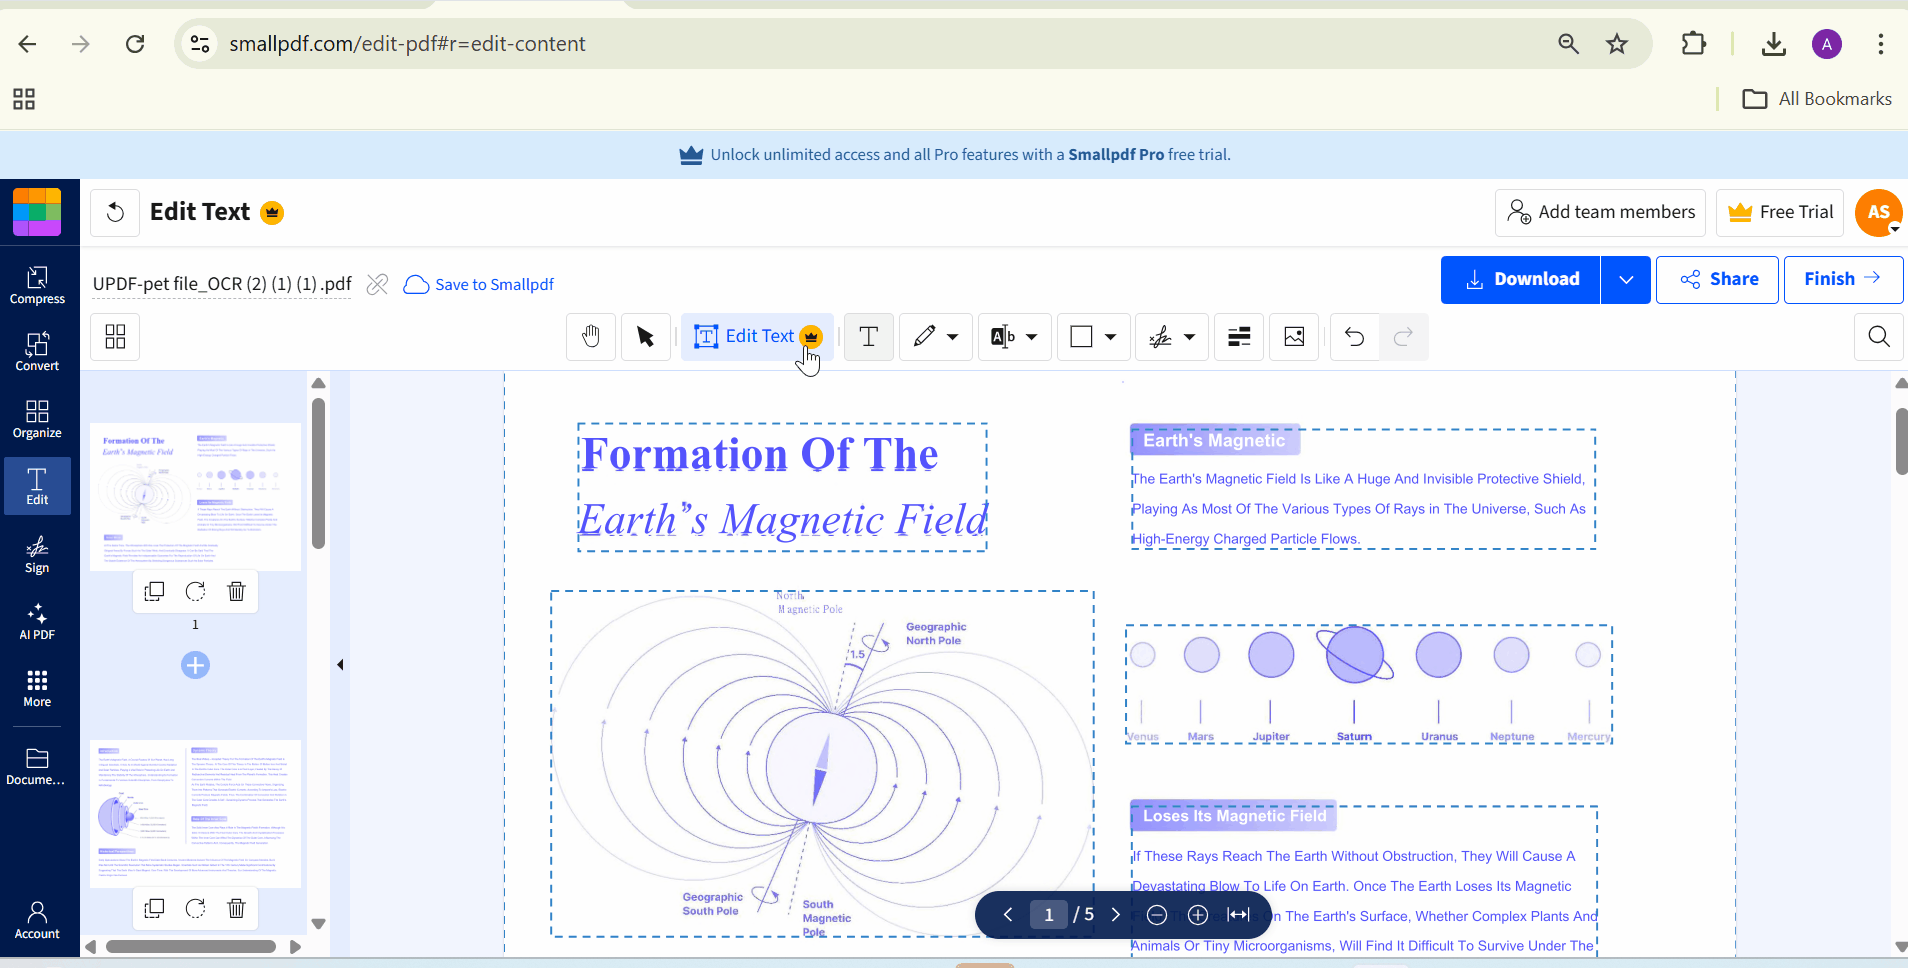The height and width of the screenshot is (968, 1908).
Task: Click the reset/back button beside Edit Text title
Action: (x=115, y=212)
